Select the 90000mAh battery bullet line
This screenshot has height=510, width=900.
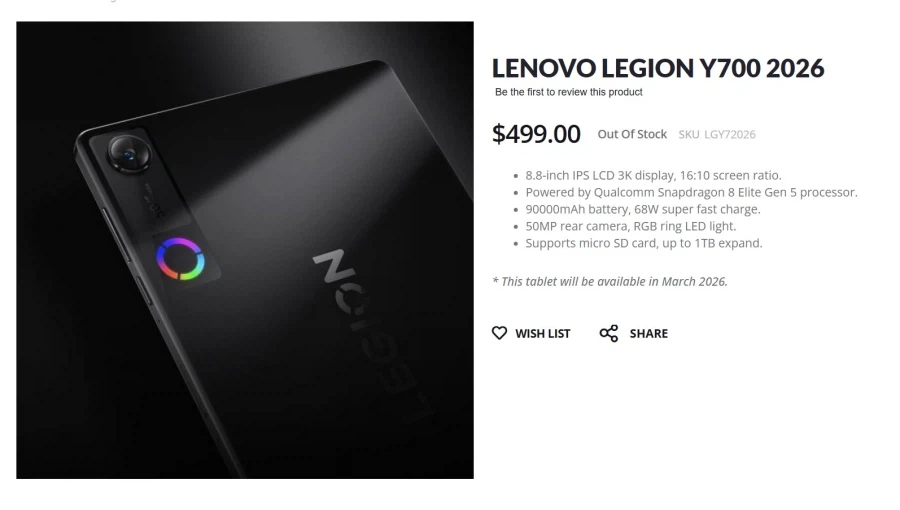(x=643, y=209)
